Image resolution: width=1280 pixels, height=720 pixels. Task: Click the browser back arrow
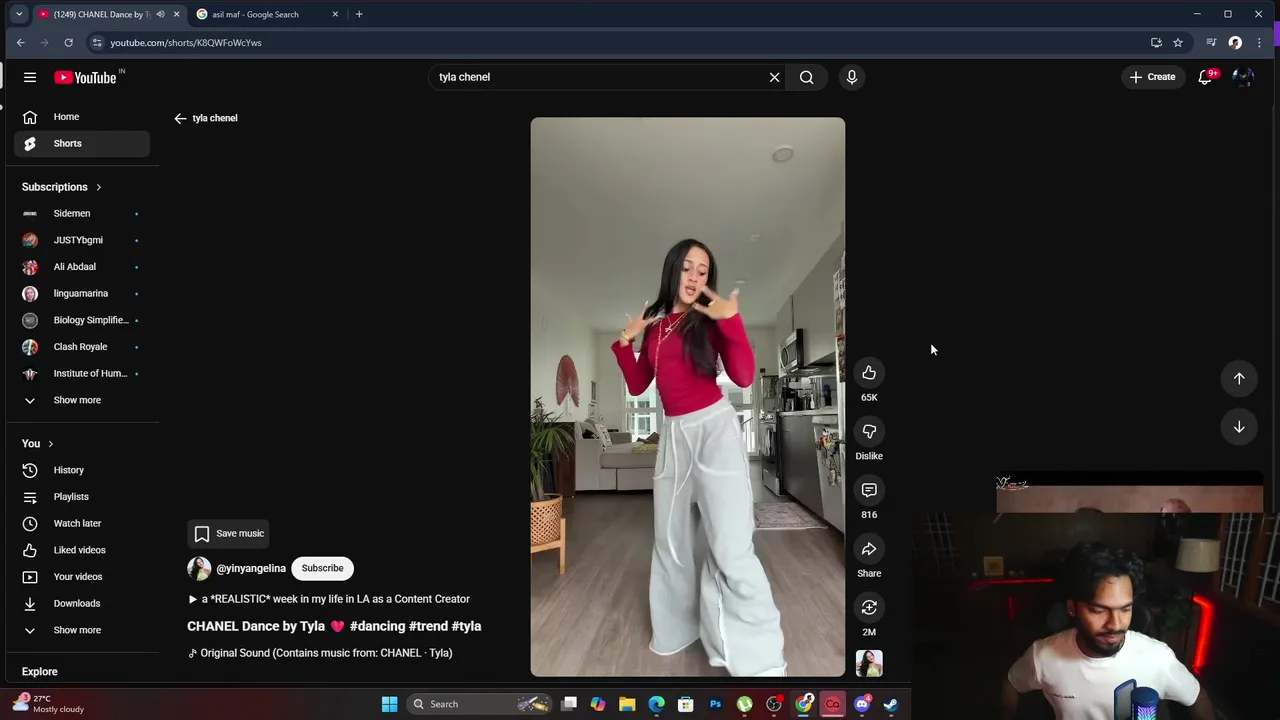click(x=20, y=43)
